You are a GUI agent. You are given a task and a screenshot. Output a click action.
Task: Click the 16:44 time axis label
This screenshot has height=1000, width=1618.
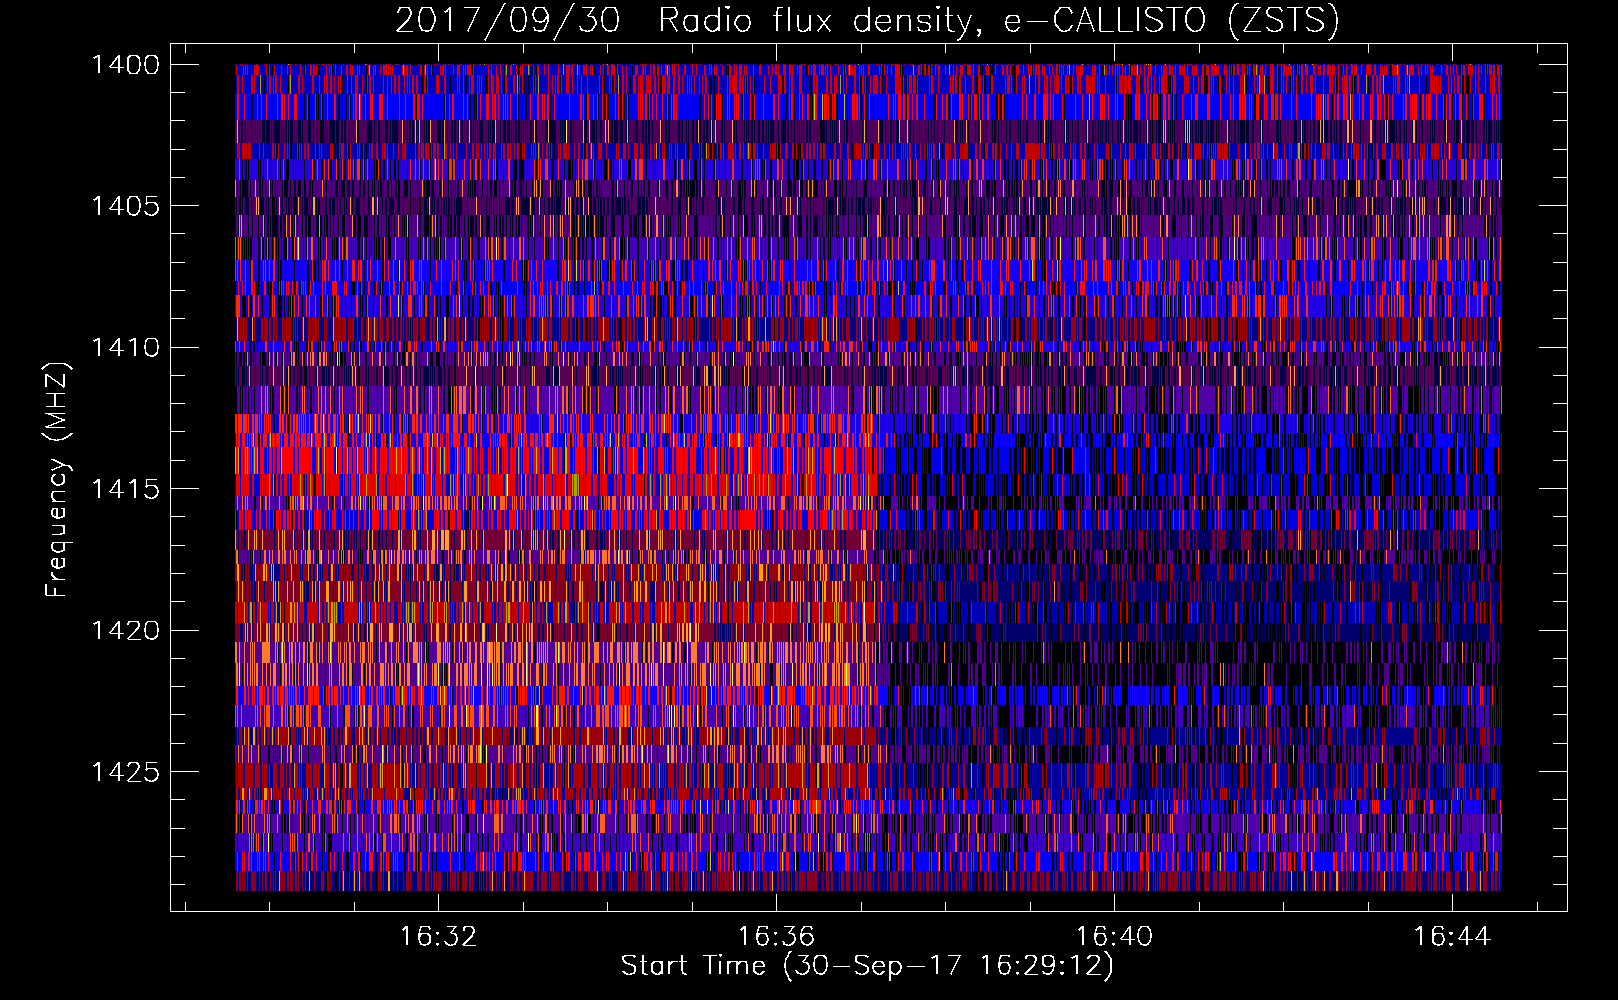tap(1452, 937)
